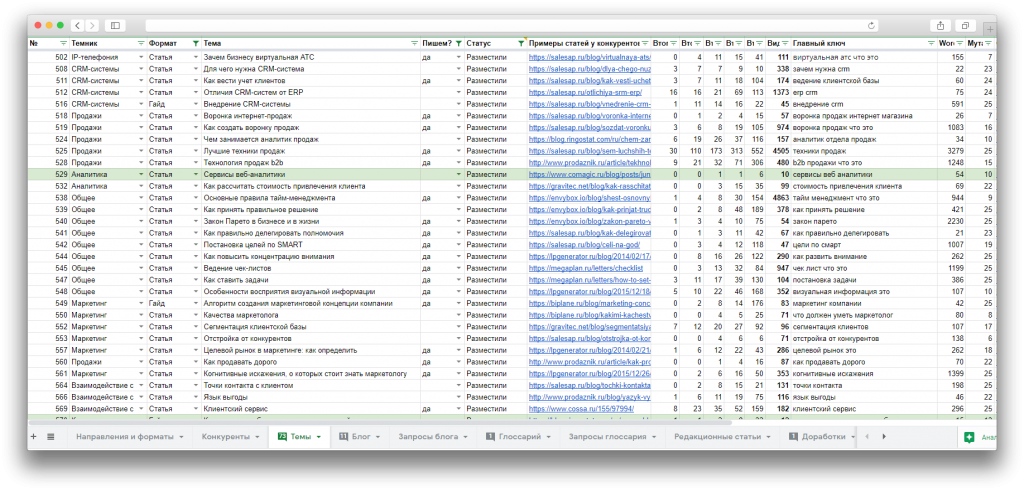The image size is (1024, 490).
Task: Reload the page from the address bar
Action: [871, 25]
